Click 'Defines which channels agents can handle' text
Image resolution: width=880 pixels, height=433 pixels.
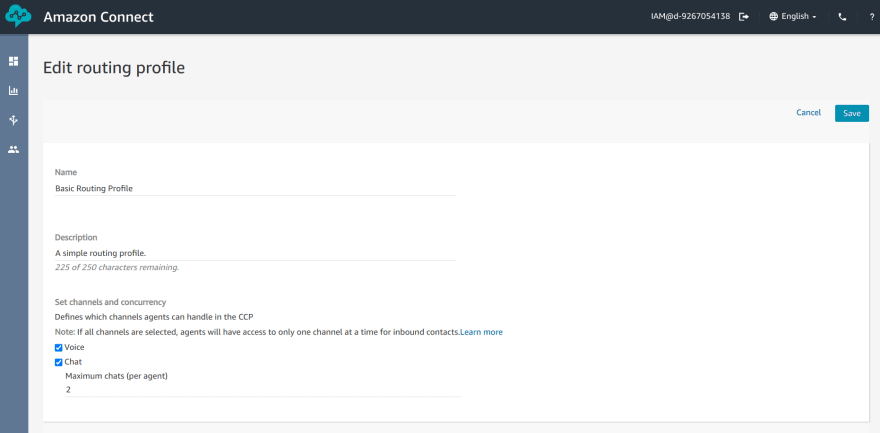coord(154,317)
